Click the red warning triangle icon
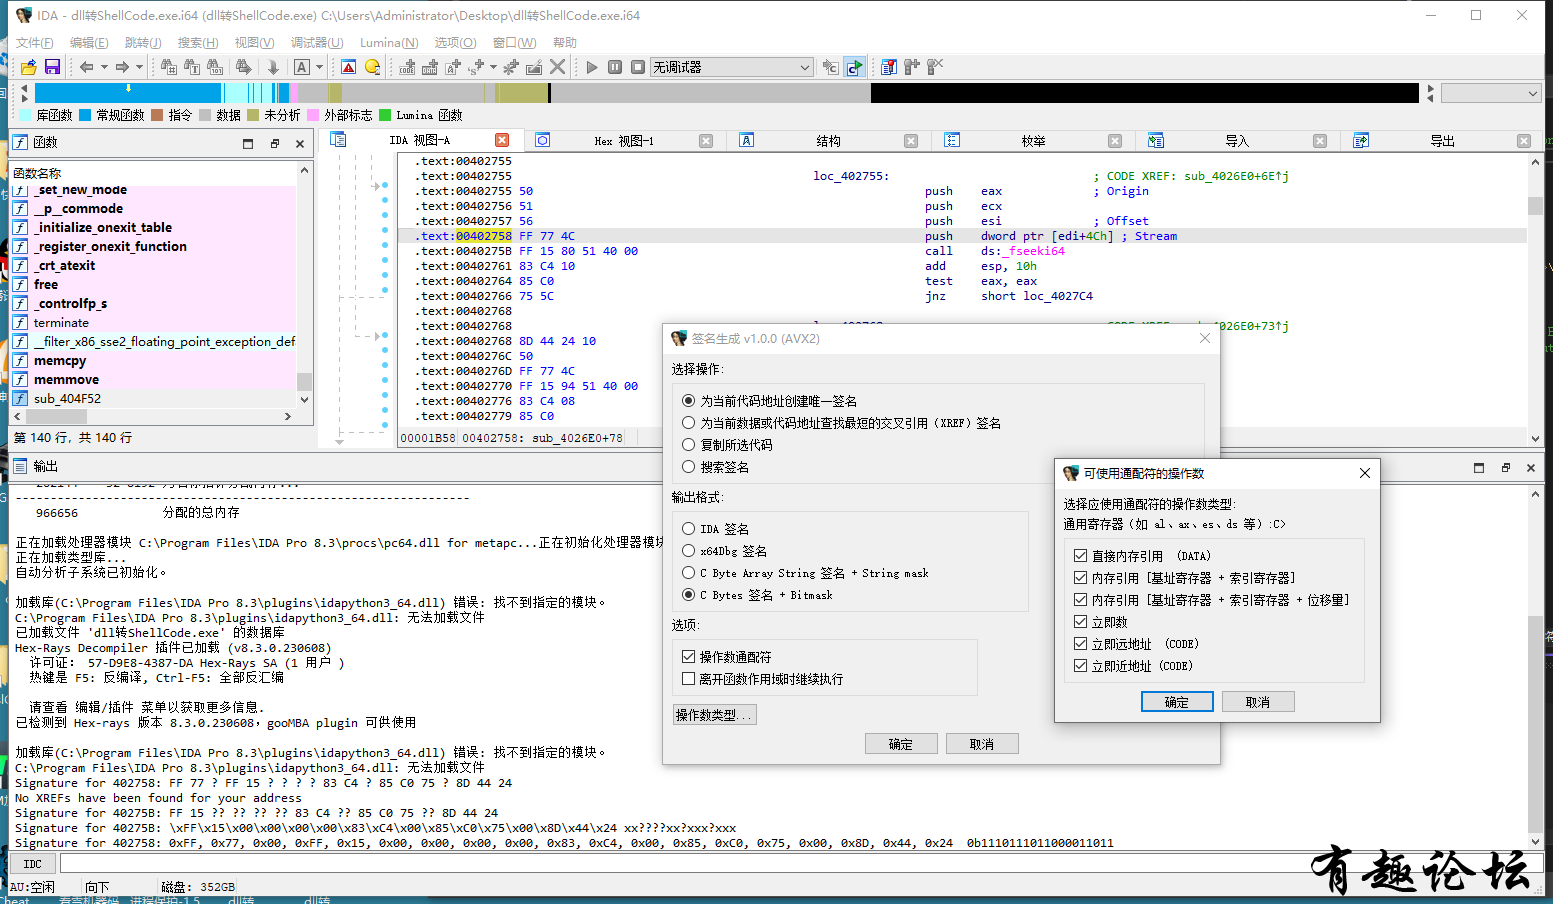 (349, 67)
